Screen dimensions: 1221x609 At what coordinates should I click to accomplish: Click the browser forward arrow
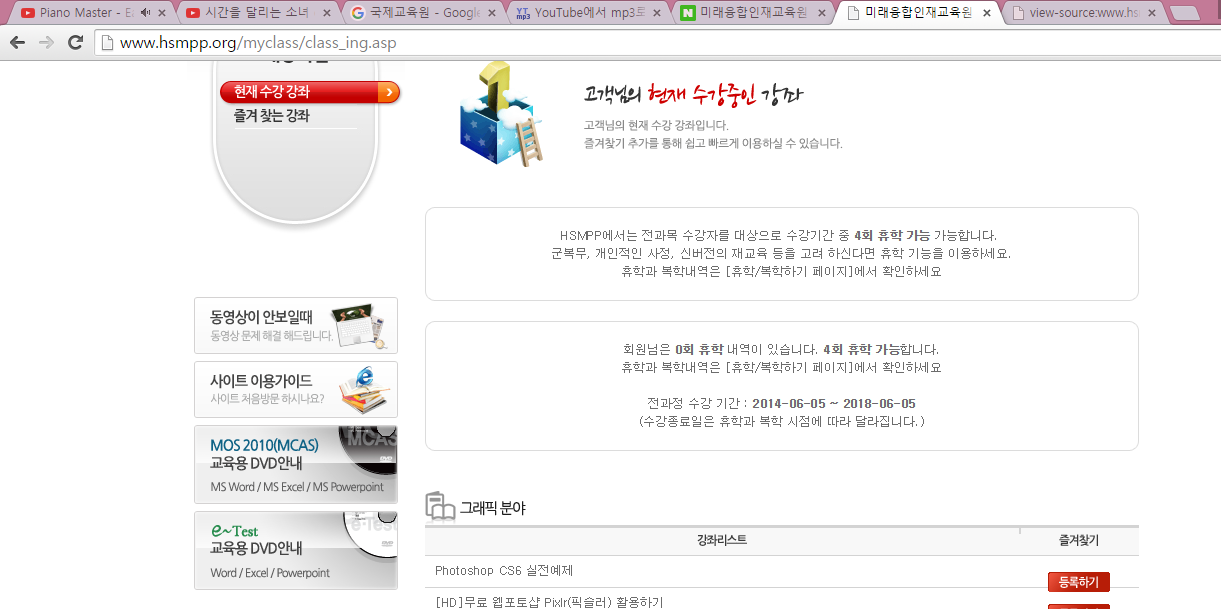[46, 43]
